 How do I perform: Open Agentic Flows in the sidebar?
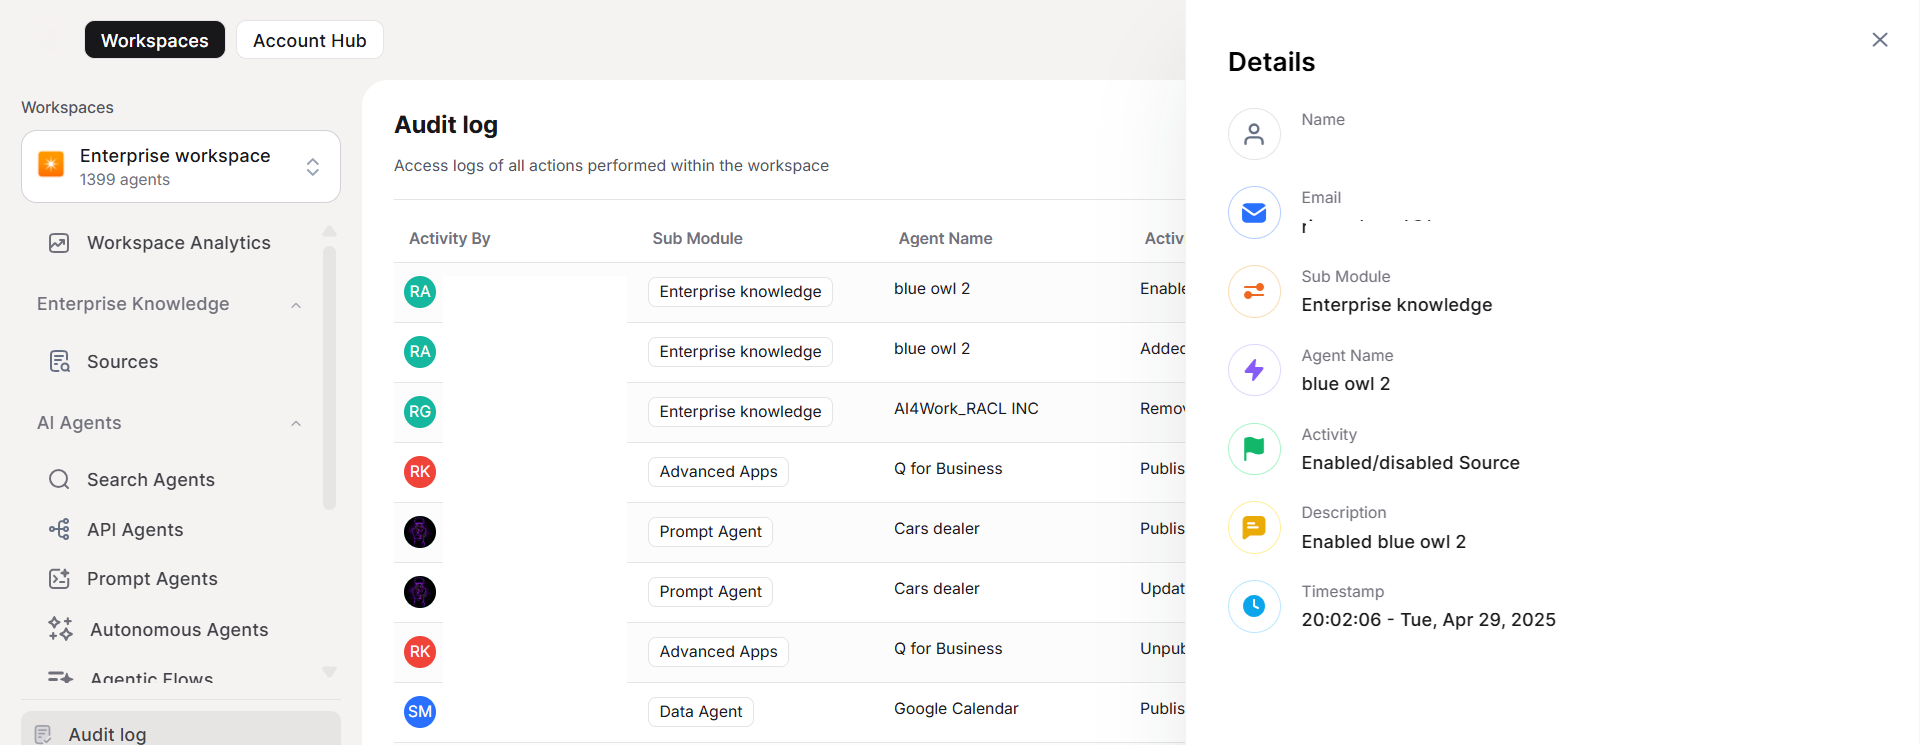[151, 679]
